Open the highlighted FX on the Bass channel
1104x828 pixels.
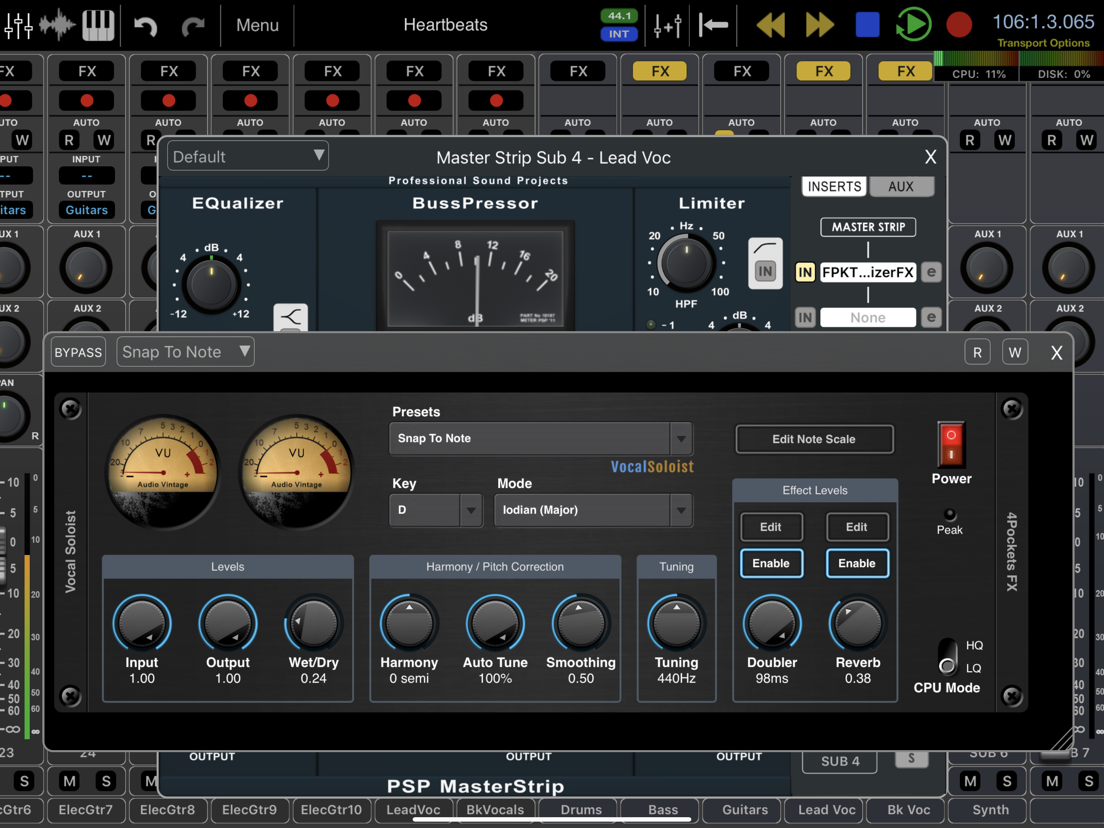click(x=660, y=71)
